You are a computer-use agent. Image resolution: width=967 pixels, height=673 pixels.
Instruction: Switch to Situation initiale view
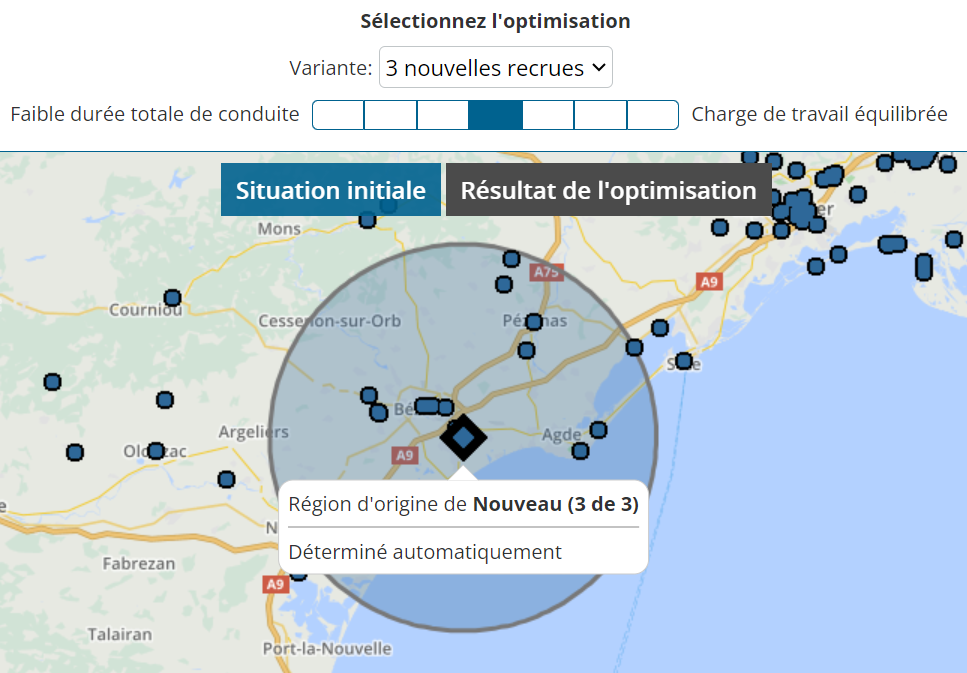(x=330, y=190)
